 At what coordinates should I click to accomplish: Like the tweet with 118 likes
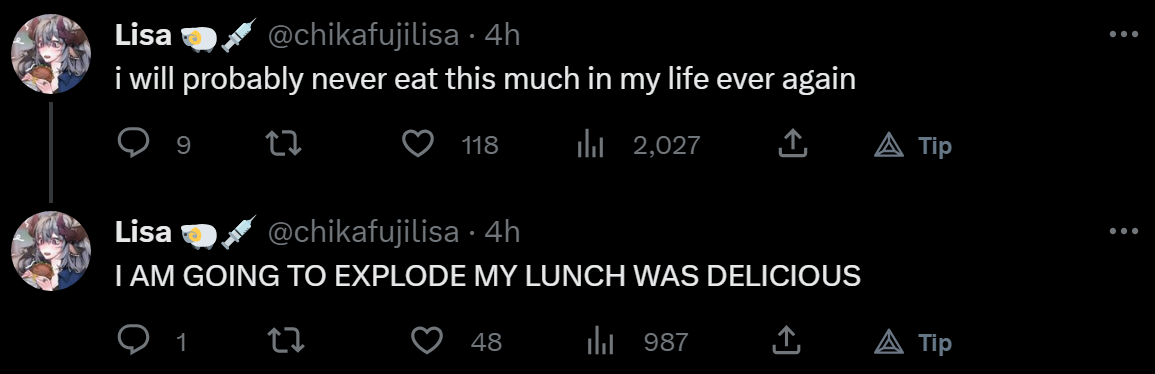pos(419,145)
